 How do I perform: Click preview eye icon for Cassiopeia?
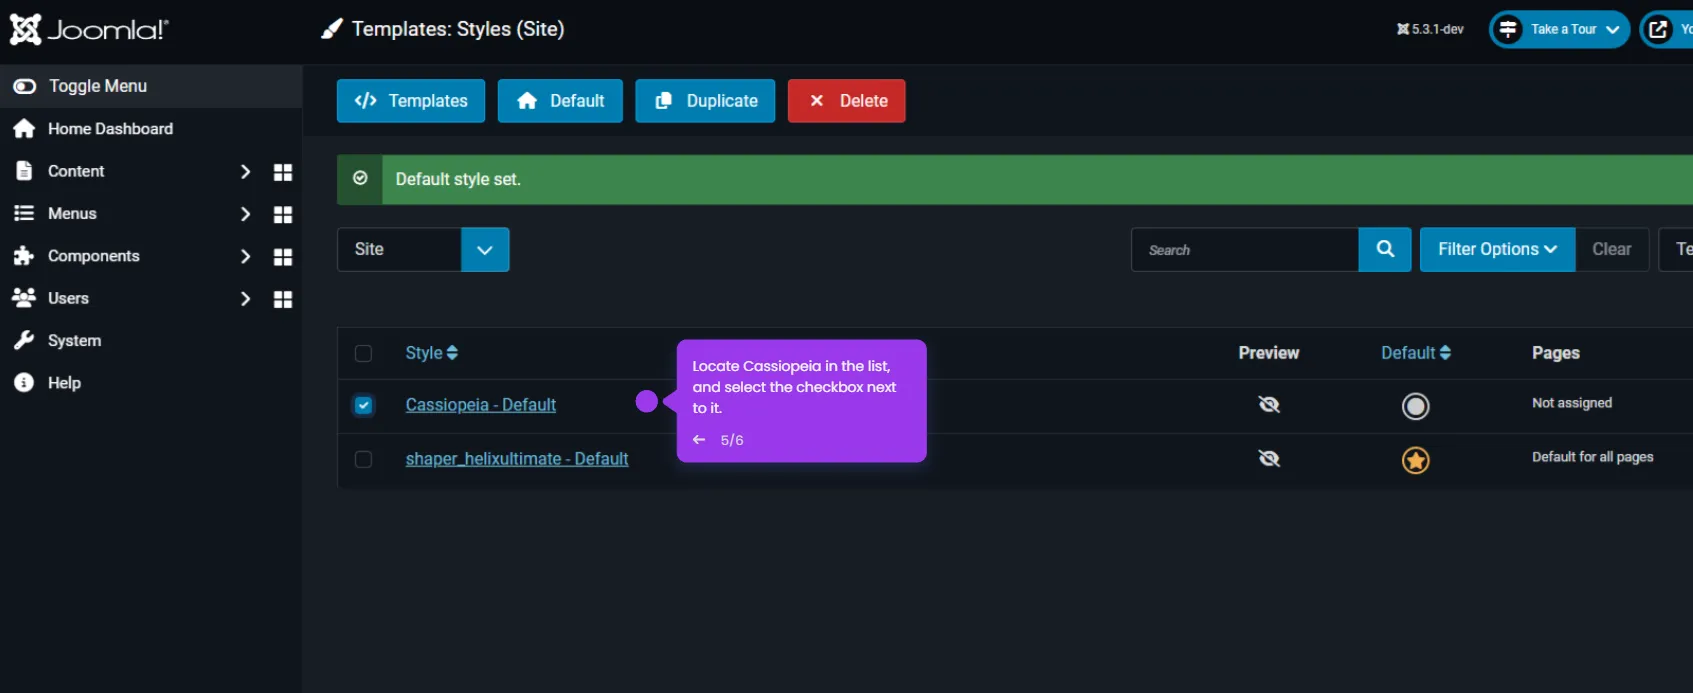point(1269,405)
